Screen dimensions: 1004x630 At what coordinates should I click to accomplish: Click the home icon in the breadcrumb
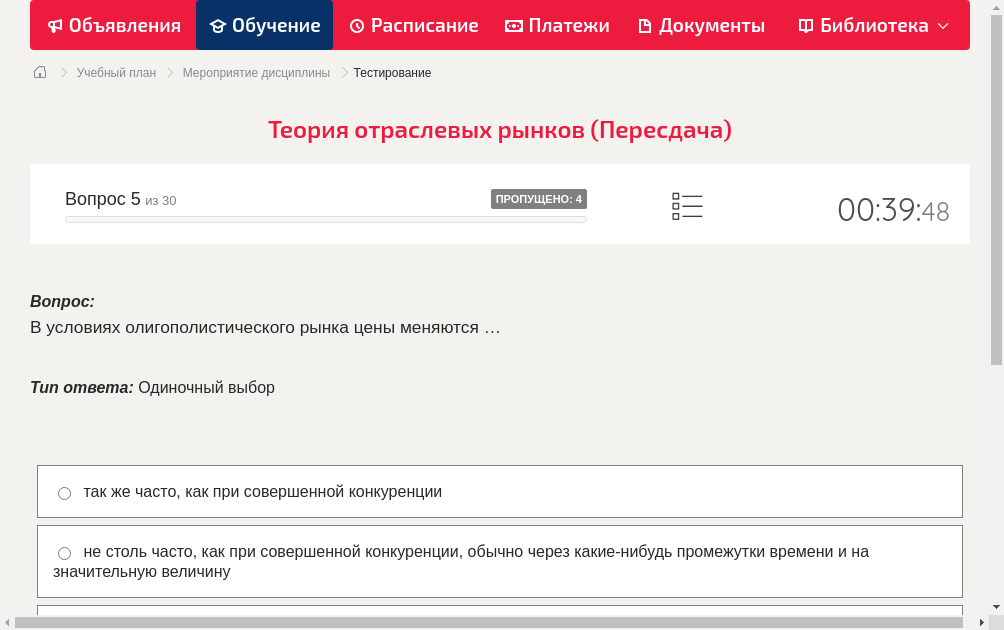[39, 72]
